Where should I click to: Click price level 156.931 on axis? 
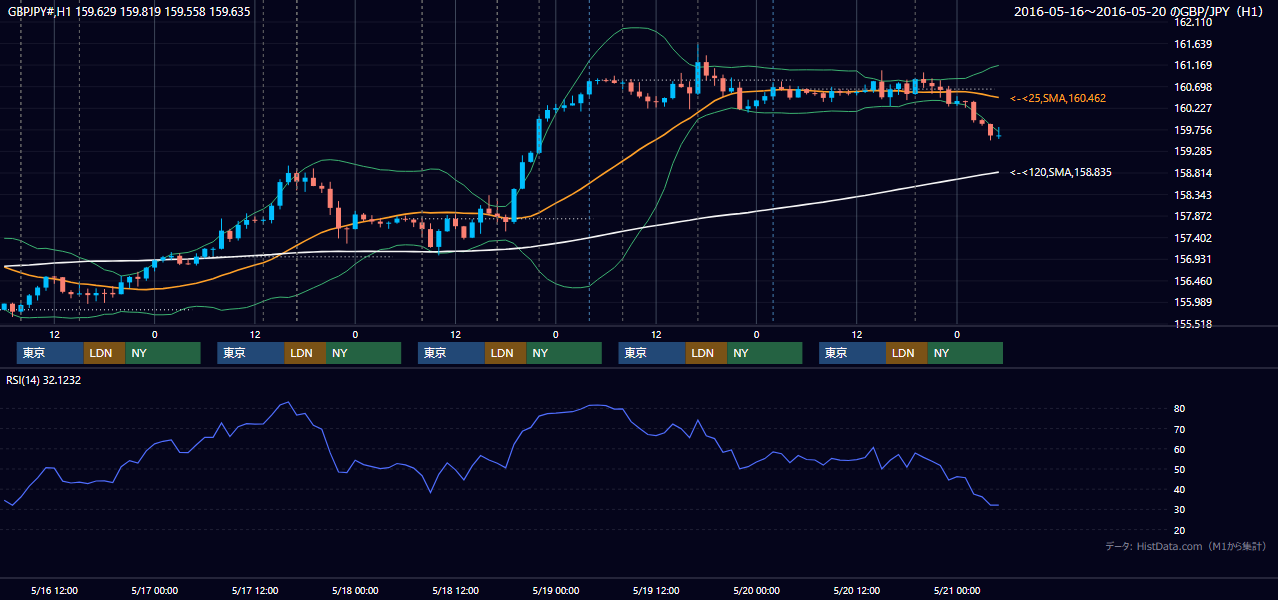tap(1192, 259)
